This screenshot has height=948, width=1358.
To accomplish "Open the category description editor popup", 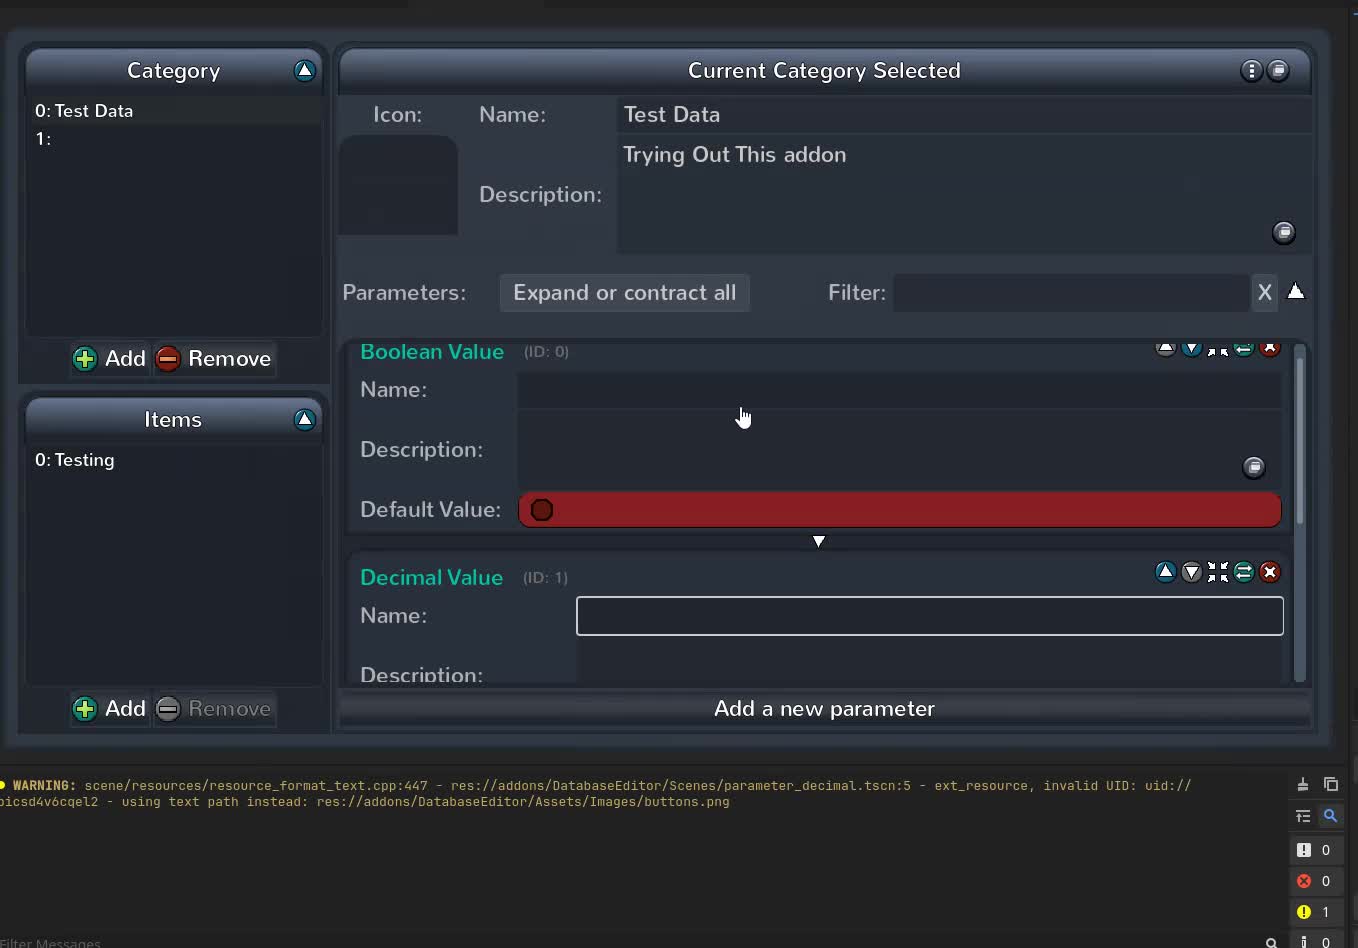I will click(1284, 232).
